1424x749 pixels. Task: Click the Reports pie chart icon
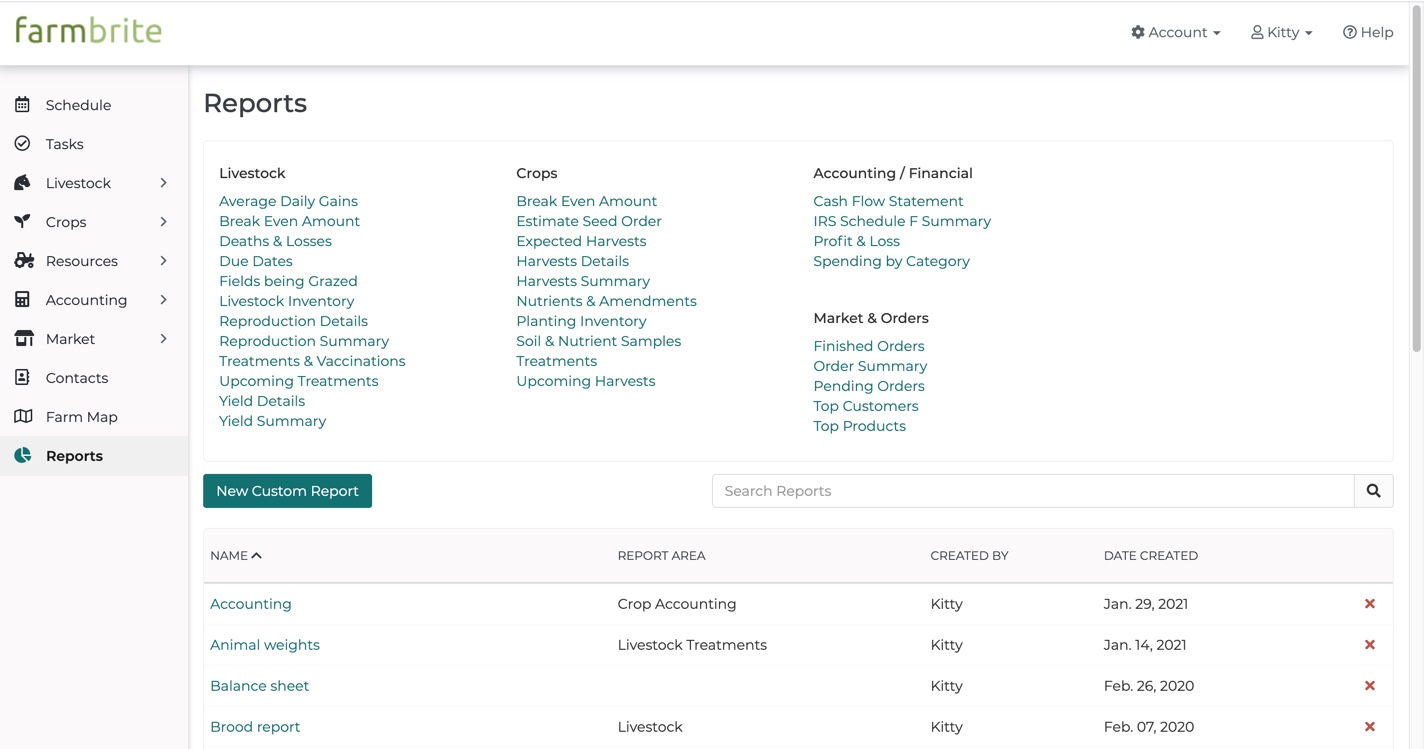click(x=22, y=456)
